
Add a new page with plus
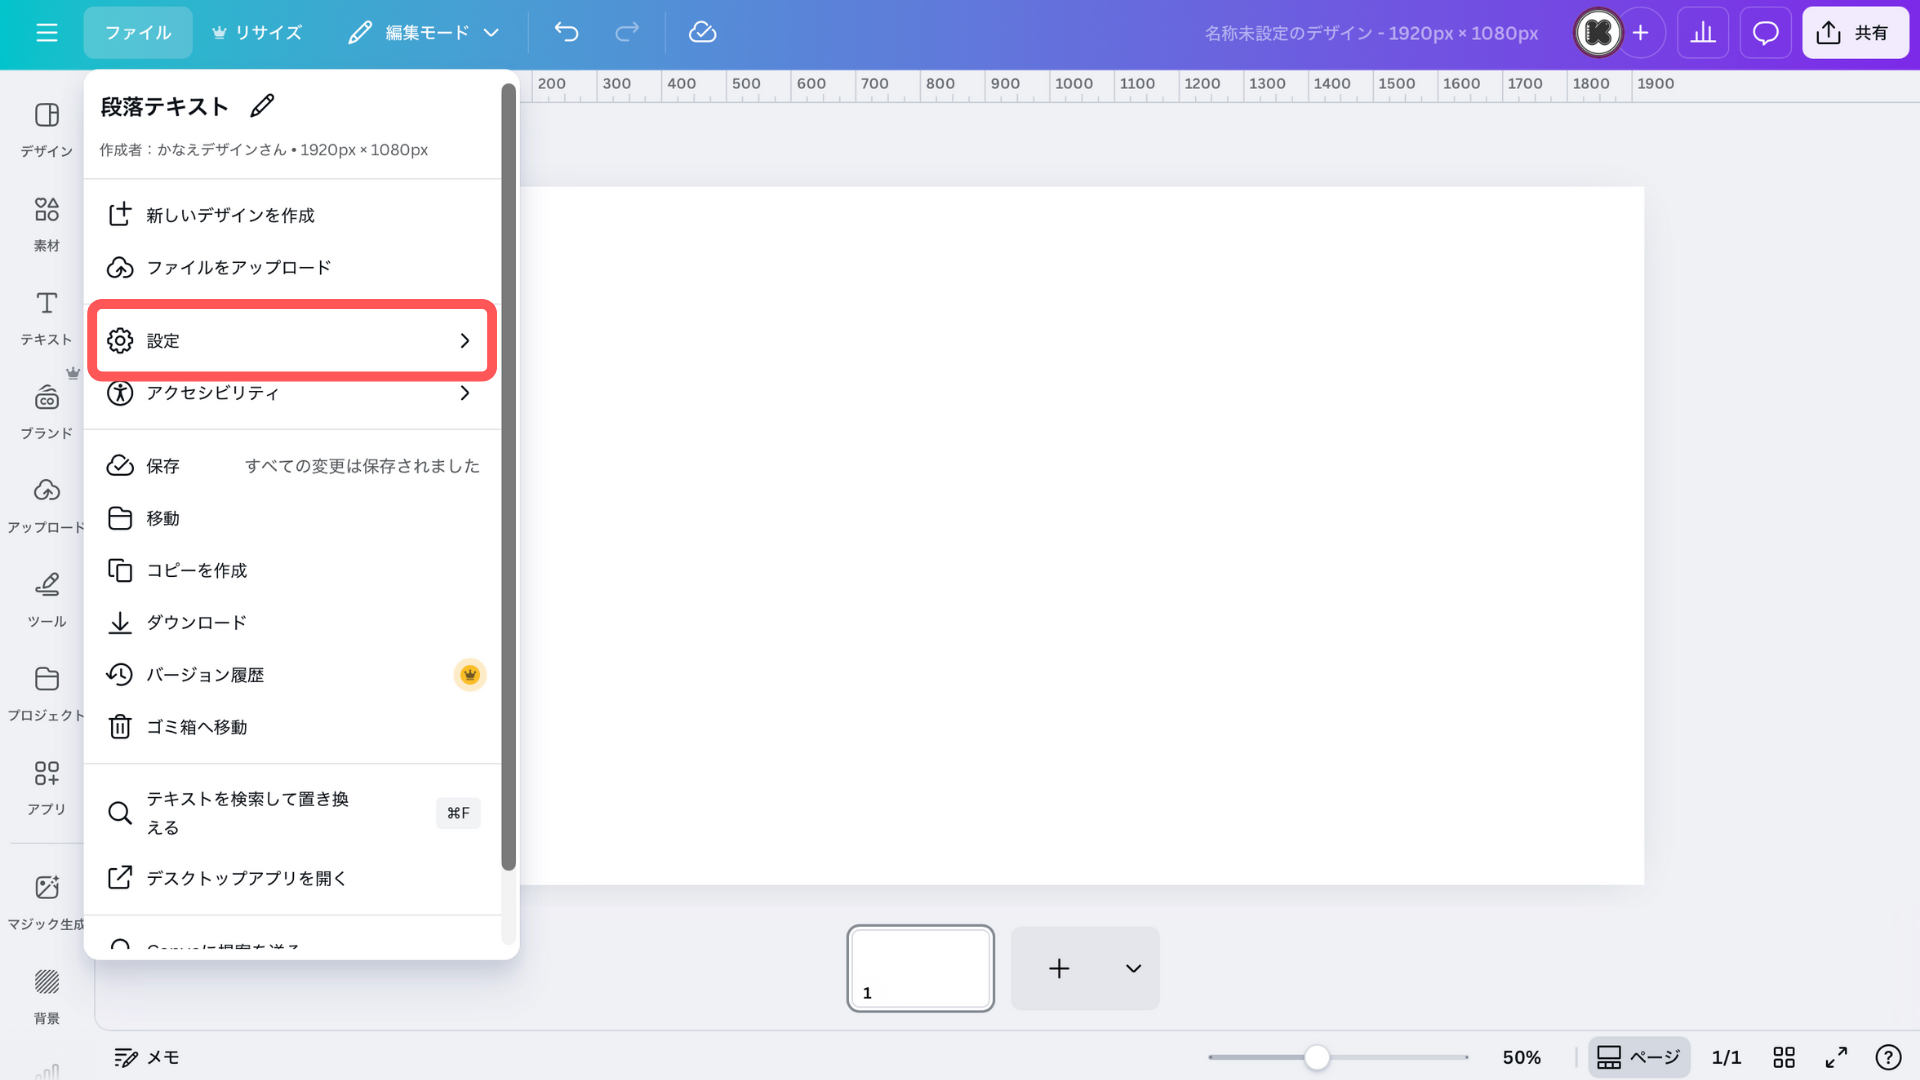(x=1059, y=968)
